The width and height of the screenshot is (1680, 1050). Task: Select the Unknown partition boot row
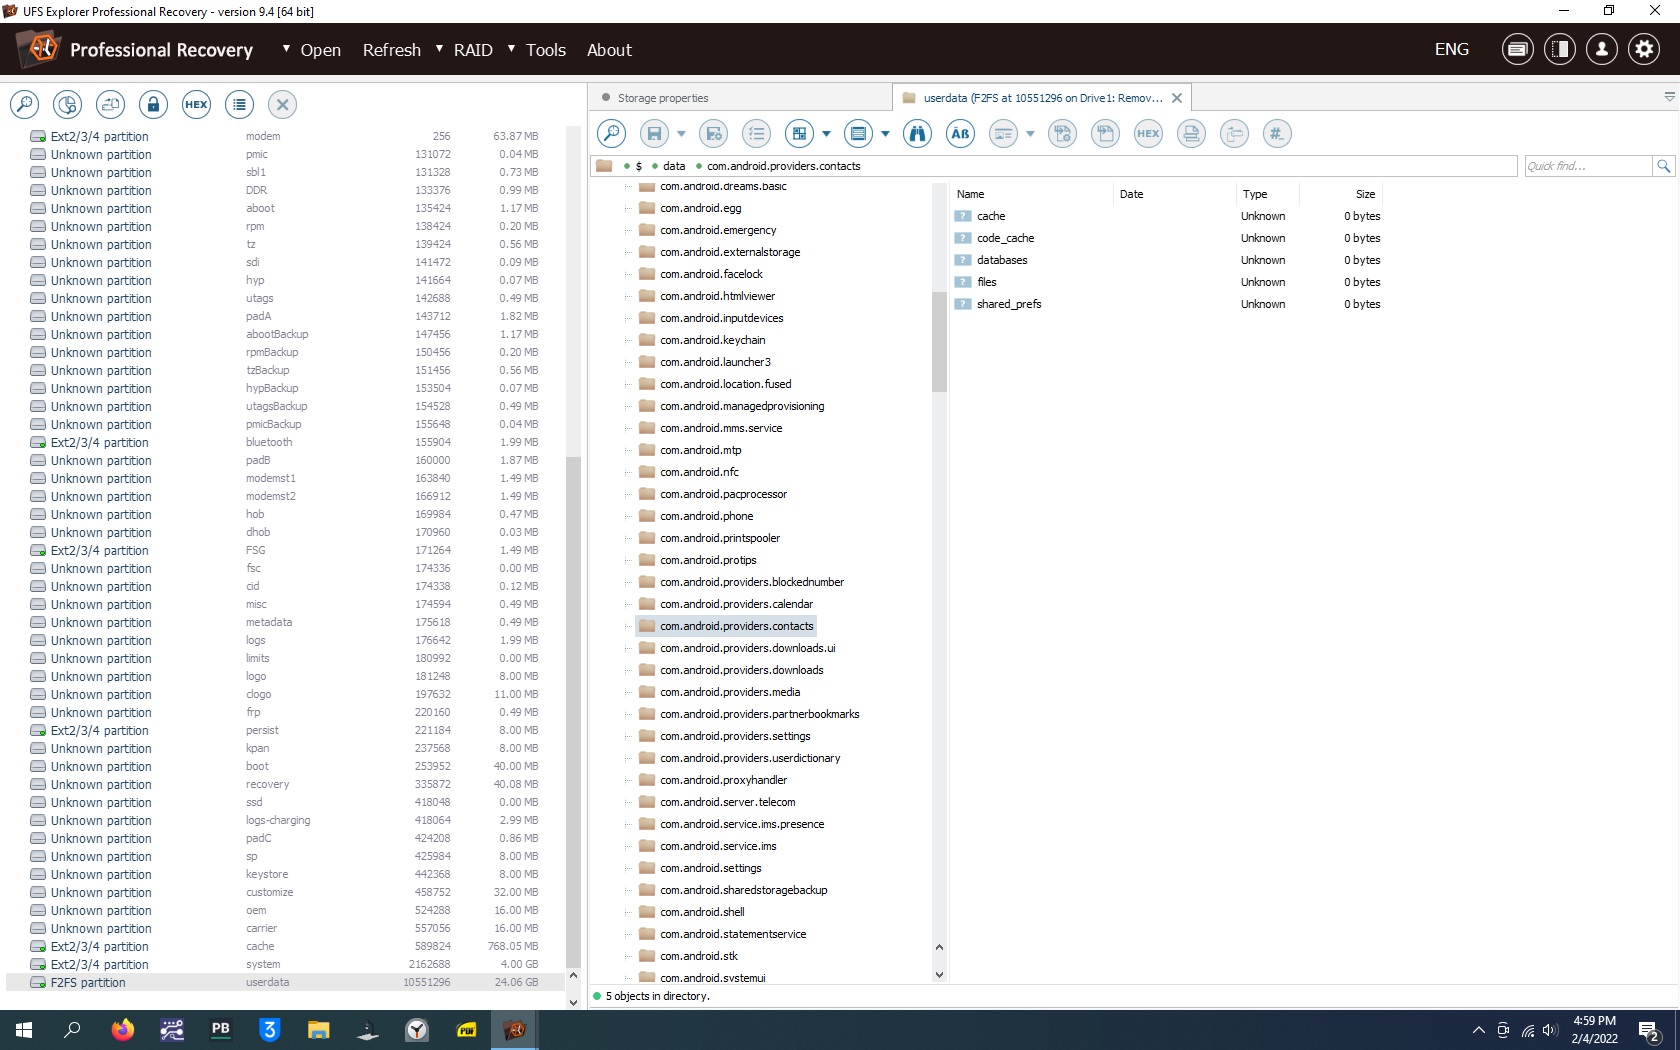point(285,767)
